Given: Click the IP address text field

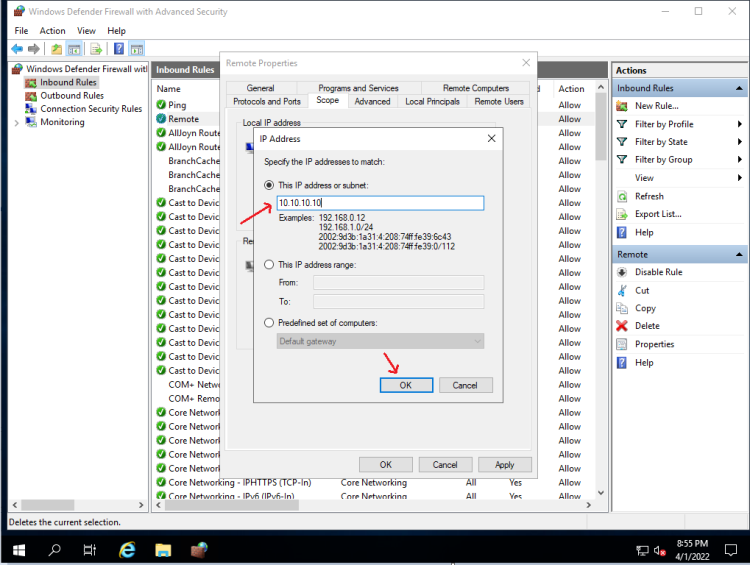Looking at the screenshot, I should [380, 203].
